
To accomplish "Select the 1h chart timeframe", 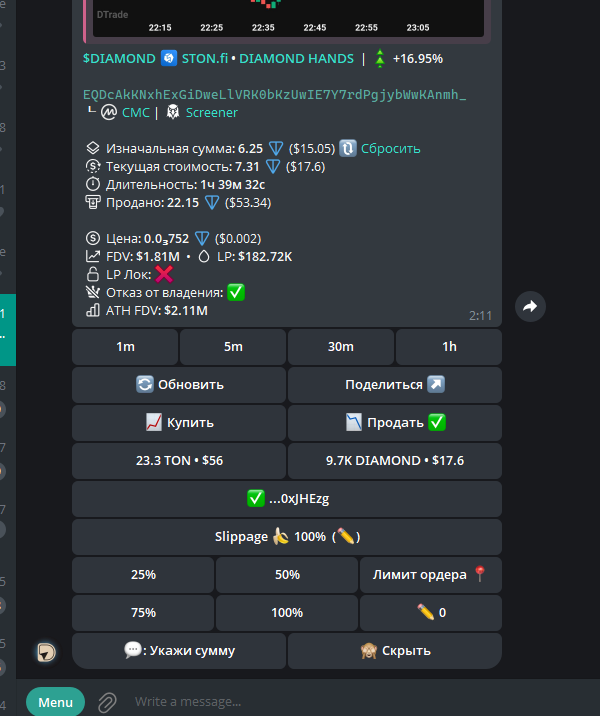I will 449,347.
